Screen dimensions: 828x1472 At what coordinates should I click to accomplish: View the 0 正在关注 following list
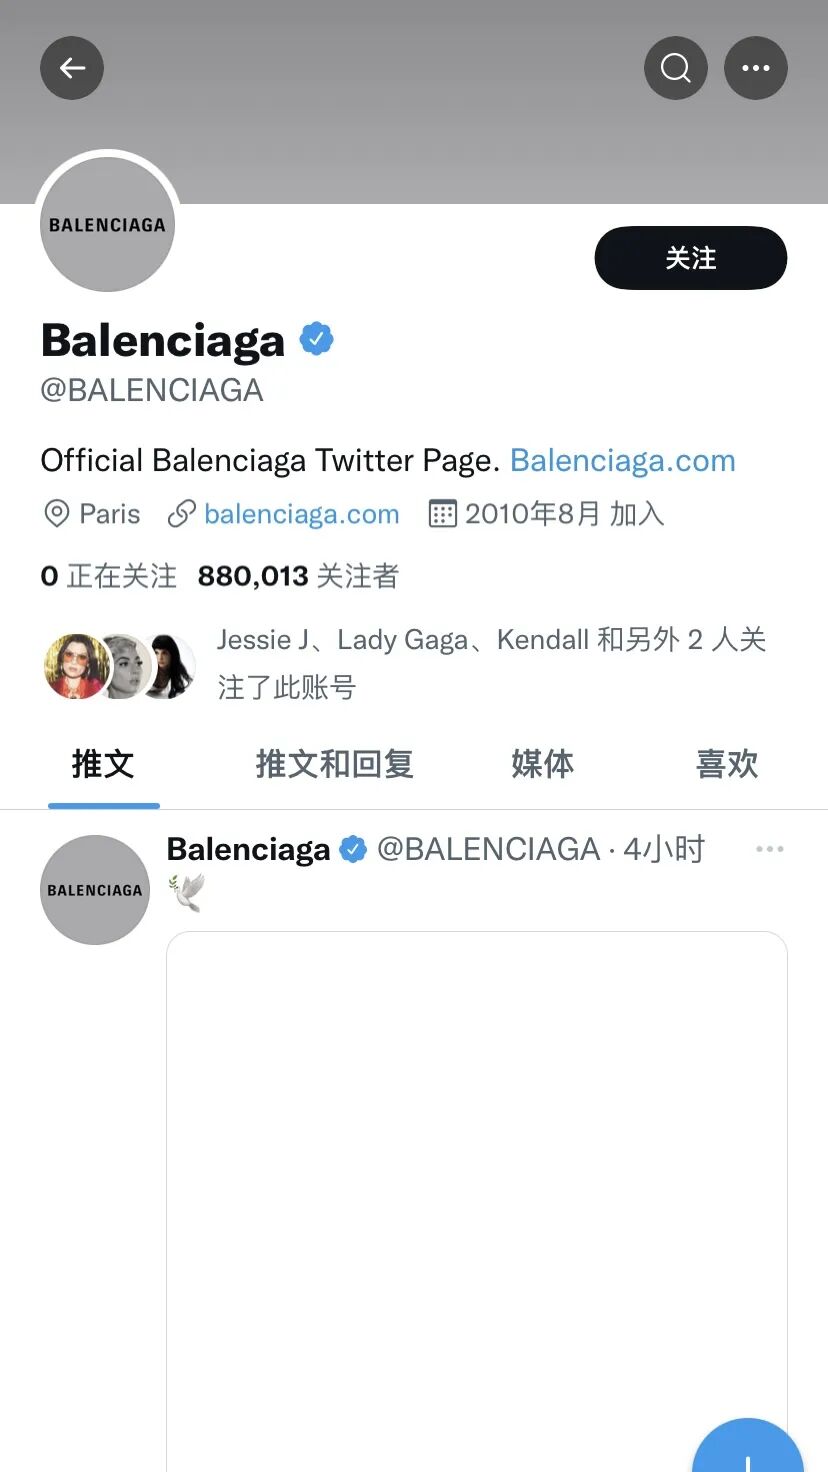click(x=108, y=576)
